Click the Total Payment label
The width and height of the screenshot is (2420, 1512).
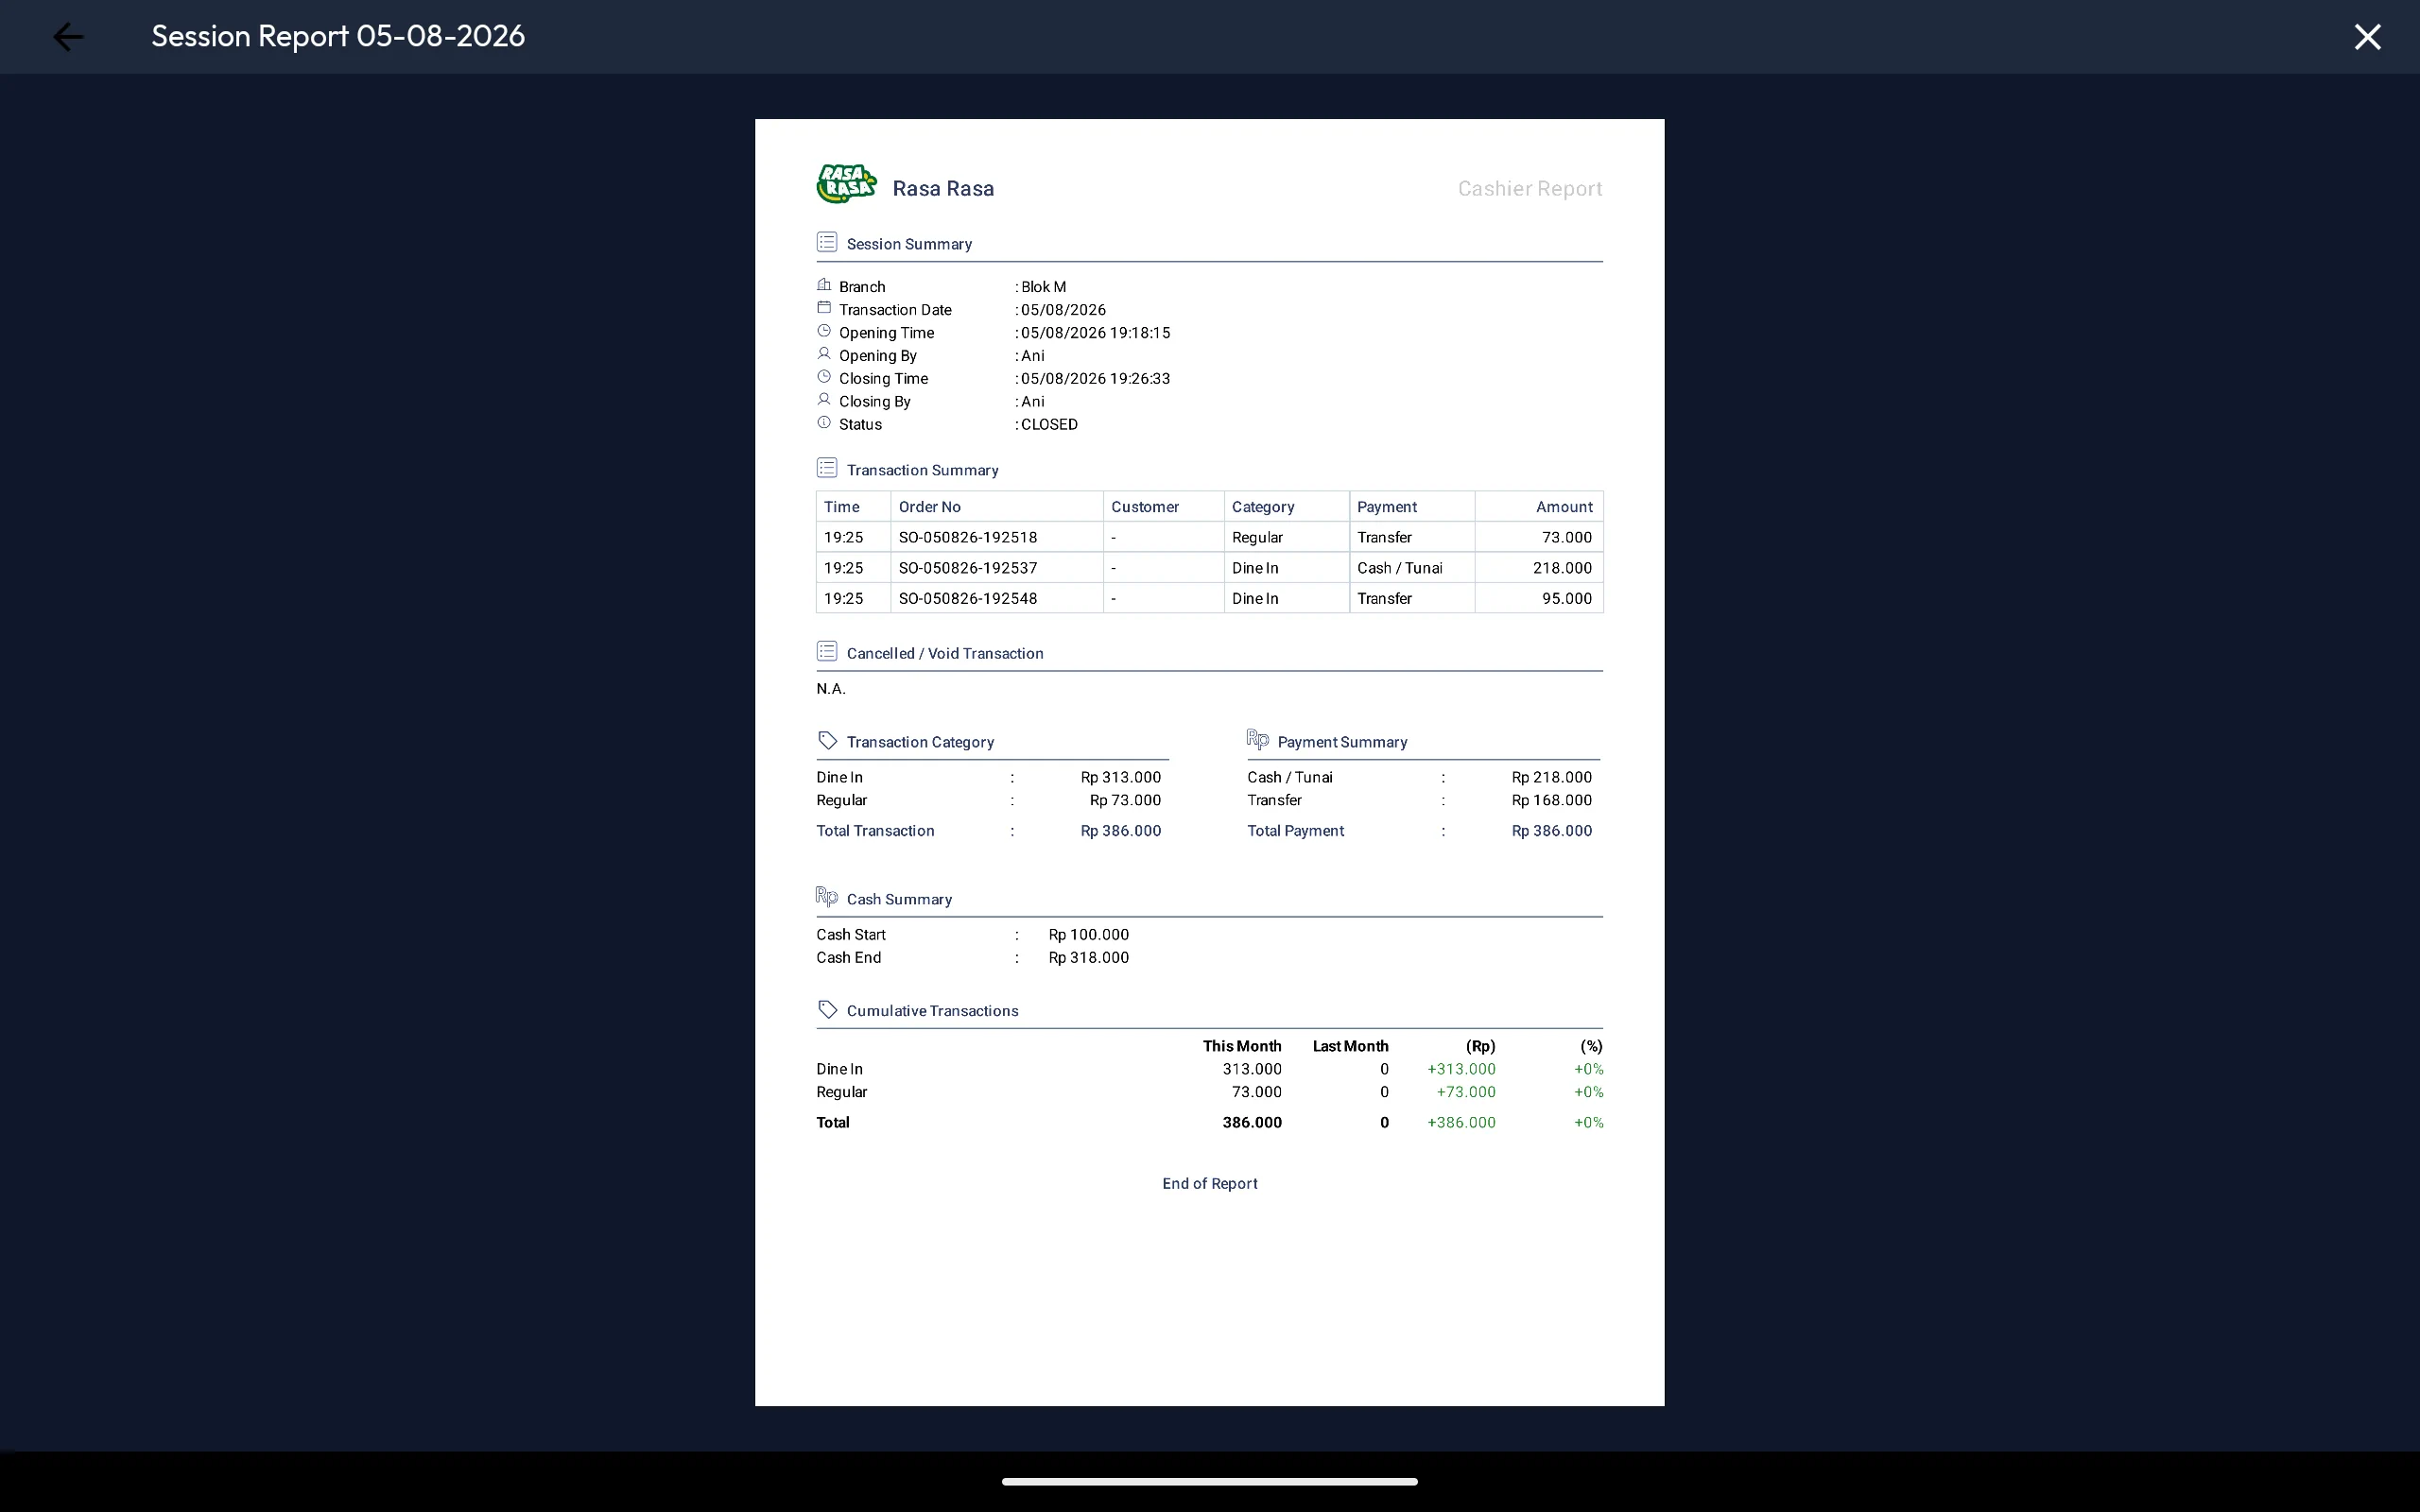(x=1295, y=831)
